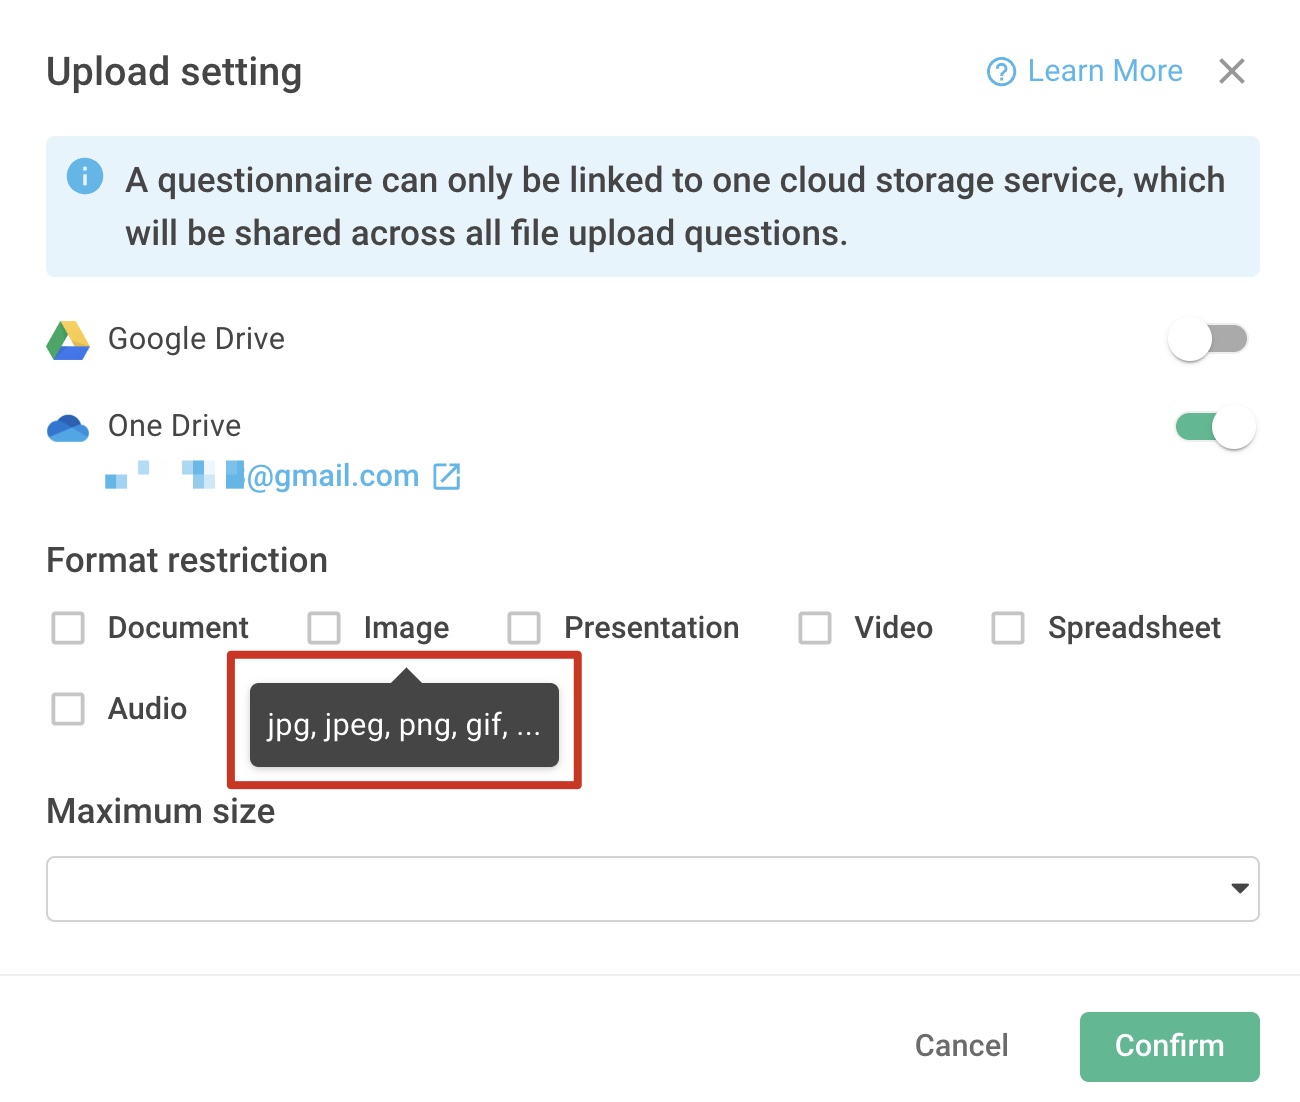Viewport: 1300px width, 1102px height.
Task: Disable the One Drive toggle
Action: point(1213,427)
